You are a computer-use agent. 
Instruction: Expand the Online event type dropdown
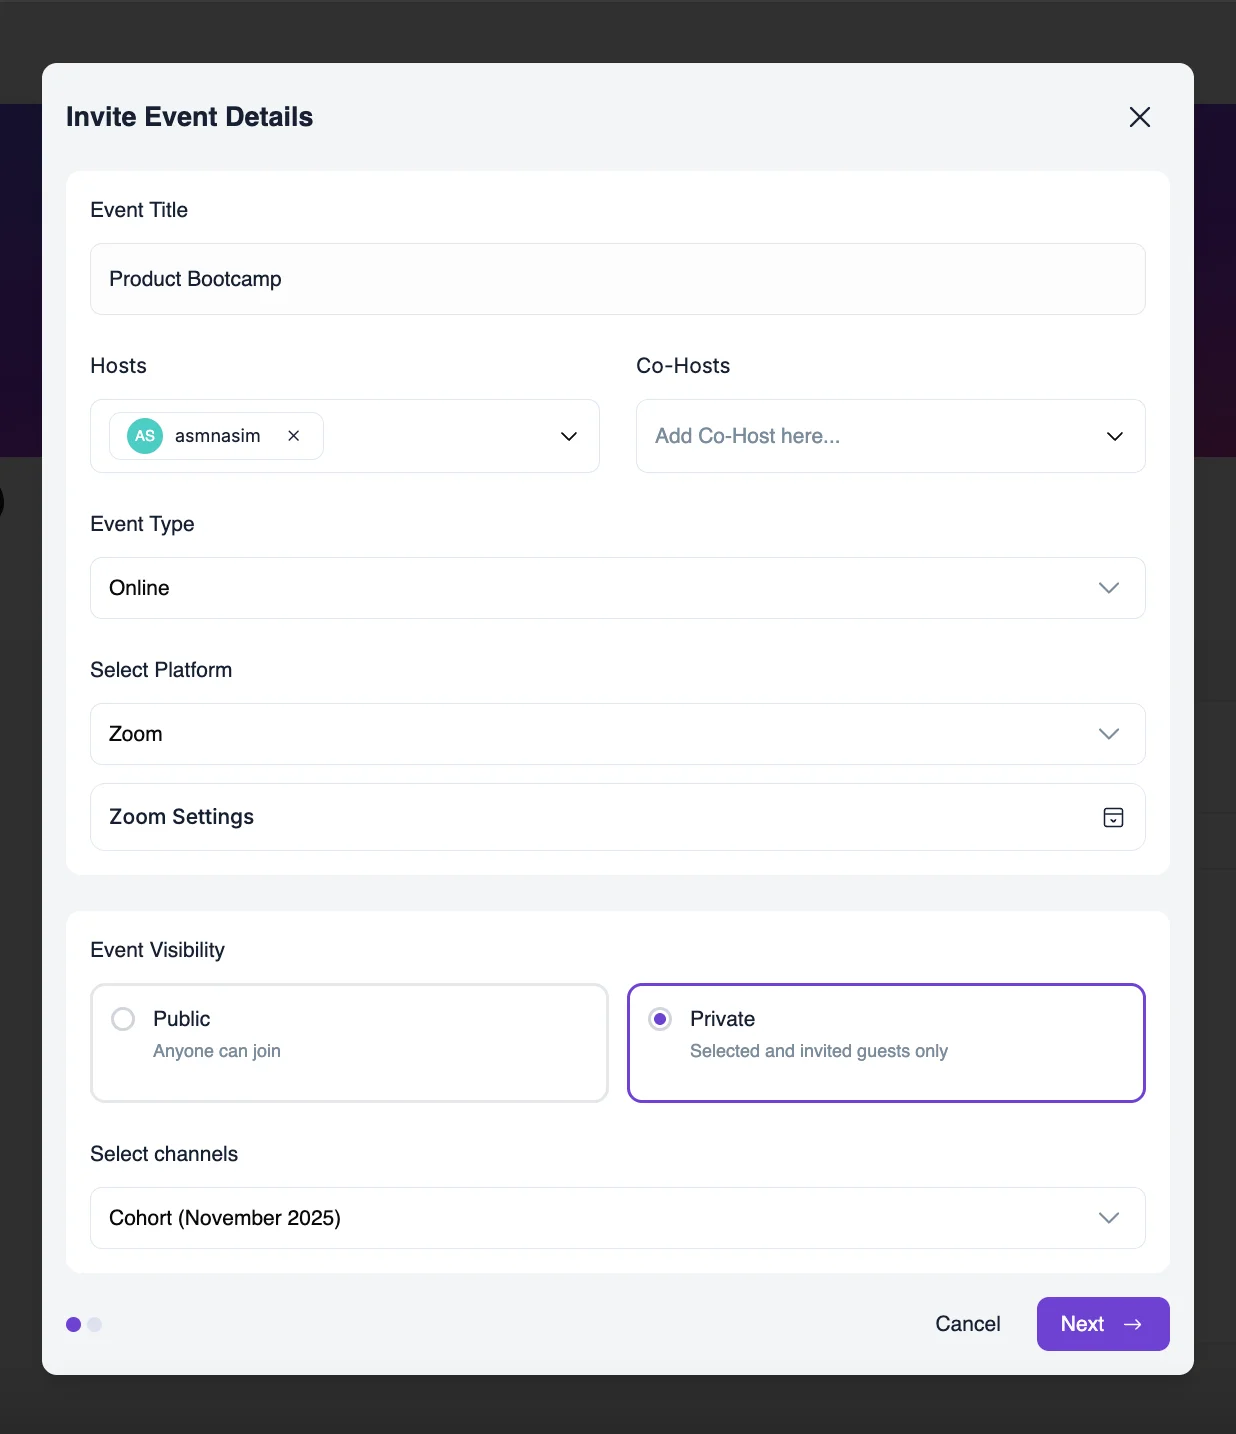click(x=617, y=588)
